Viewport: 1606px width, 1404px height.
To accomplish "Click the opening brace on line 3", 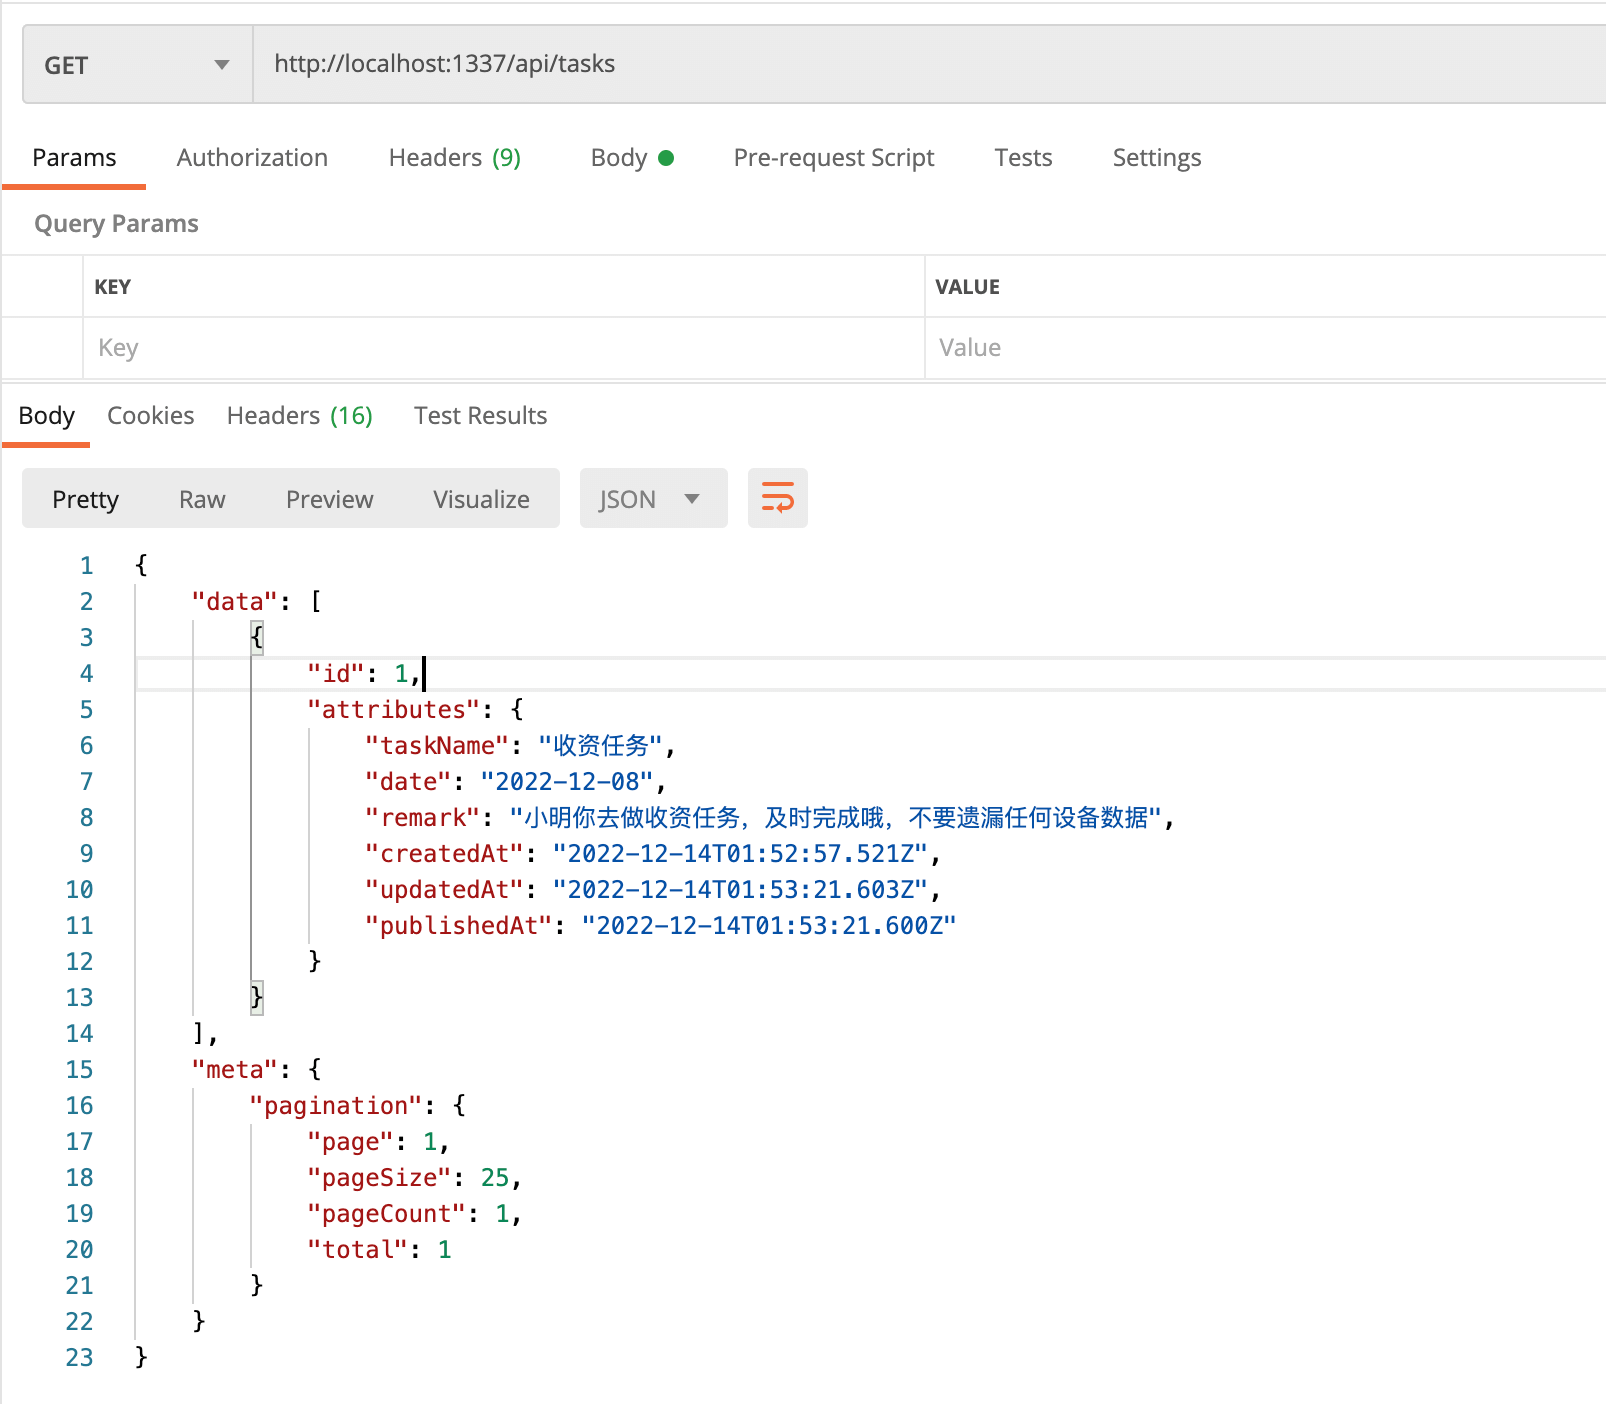I will tap(257, 637).
